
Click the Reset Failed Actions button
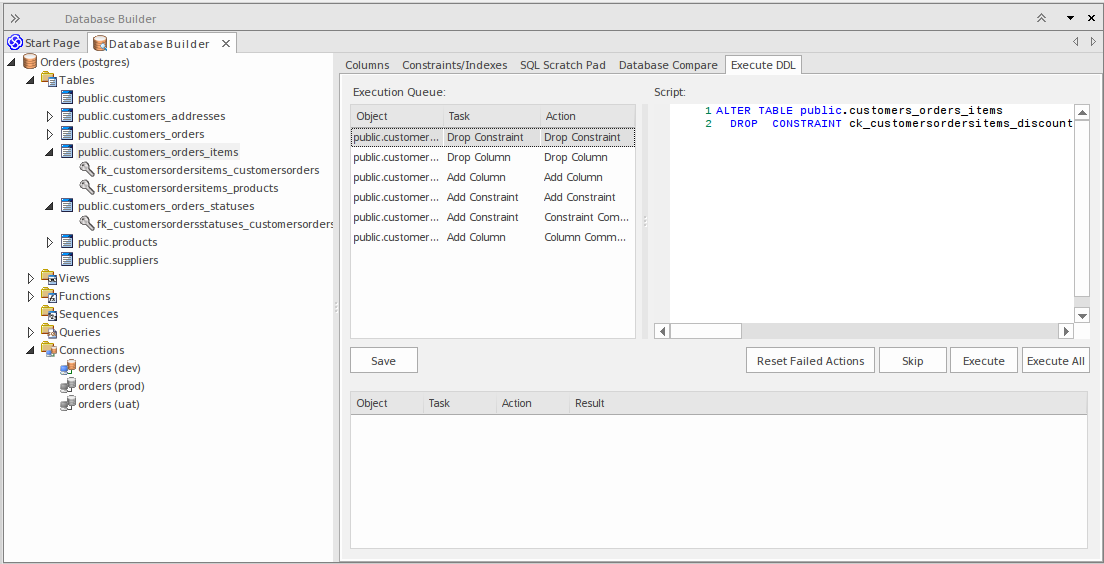(x=810, y=361)
